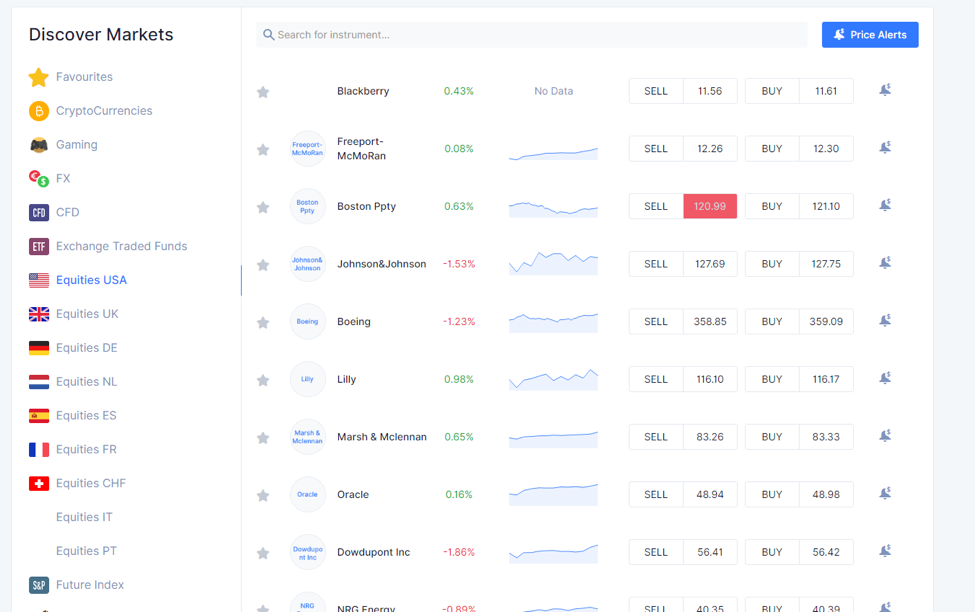Image resolution: width=975 pixels, height=612 pixels.
Task: Open Favourites category with star icon
Action: coord(39,77)
